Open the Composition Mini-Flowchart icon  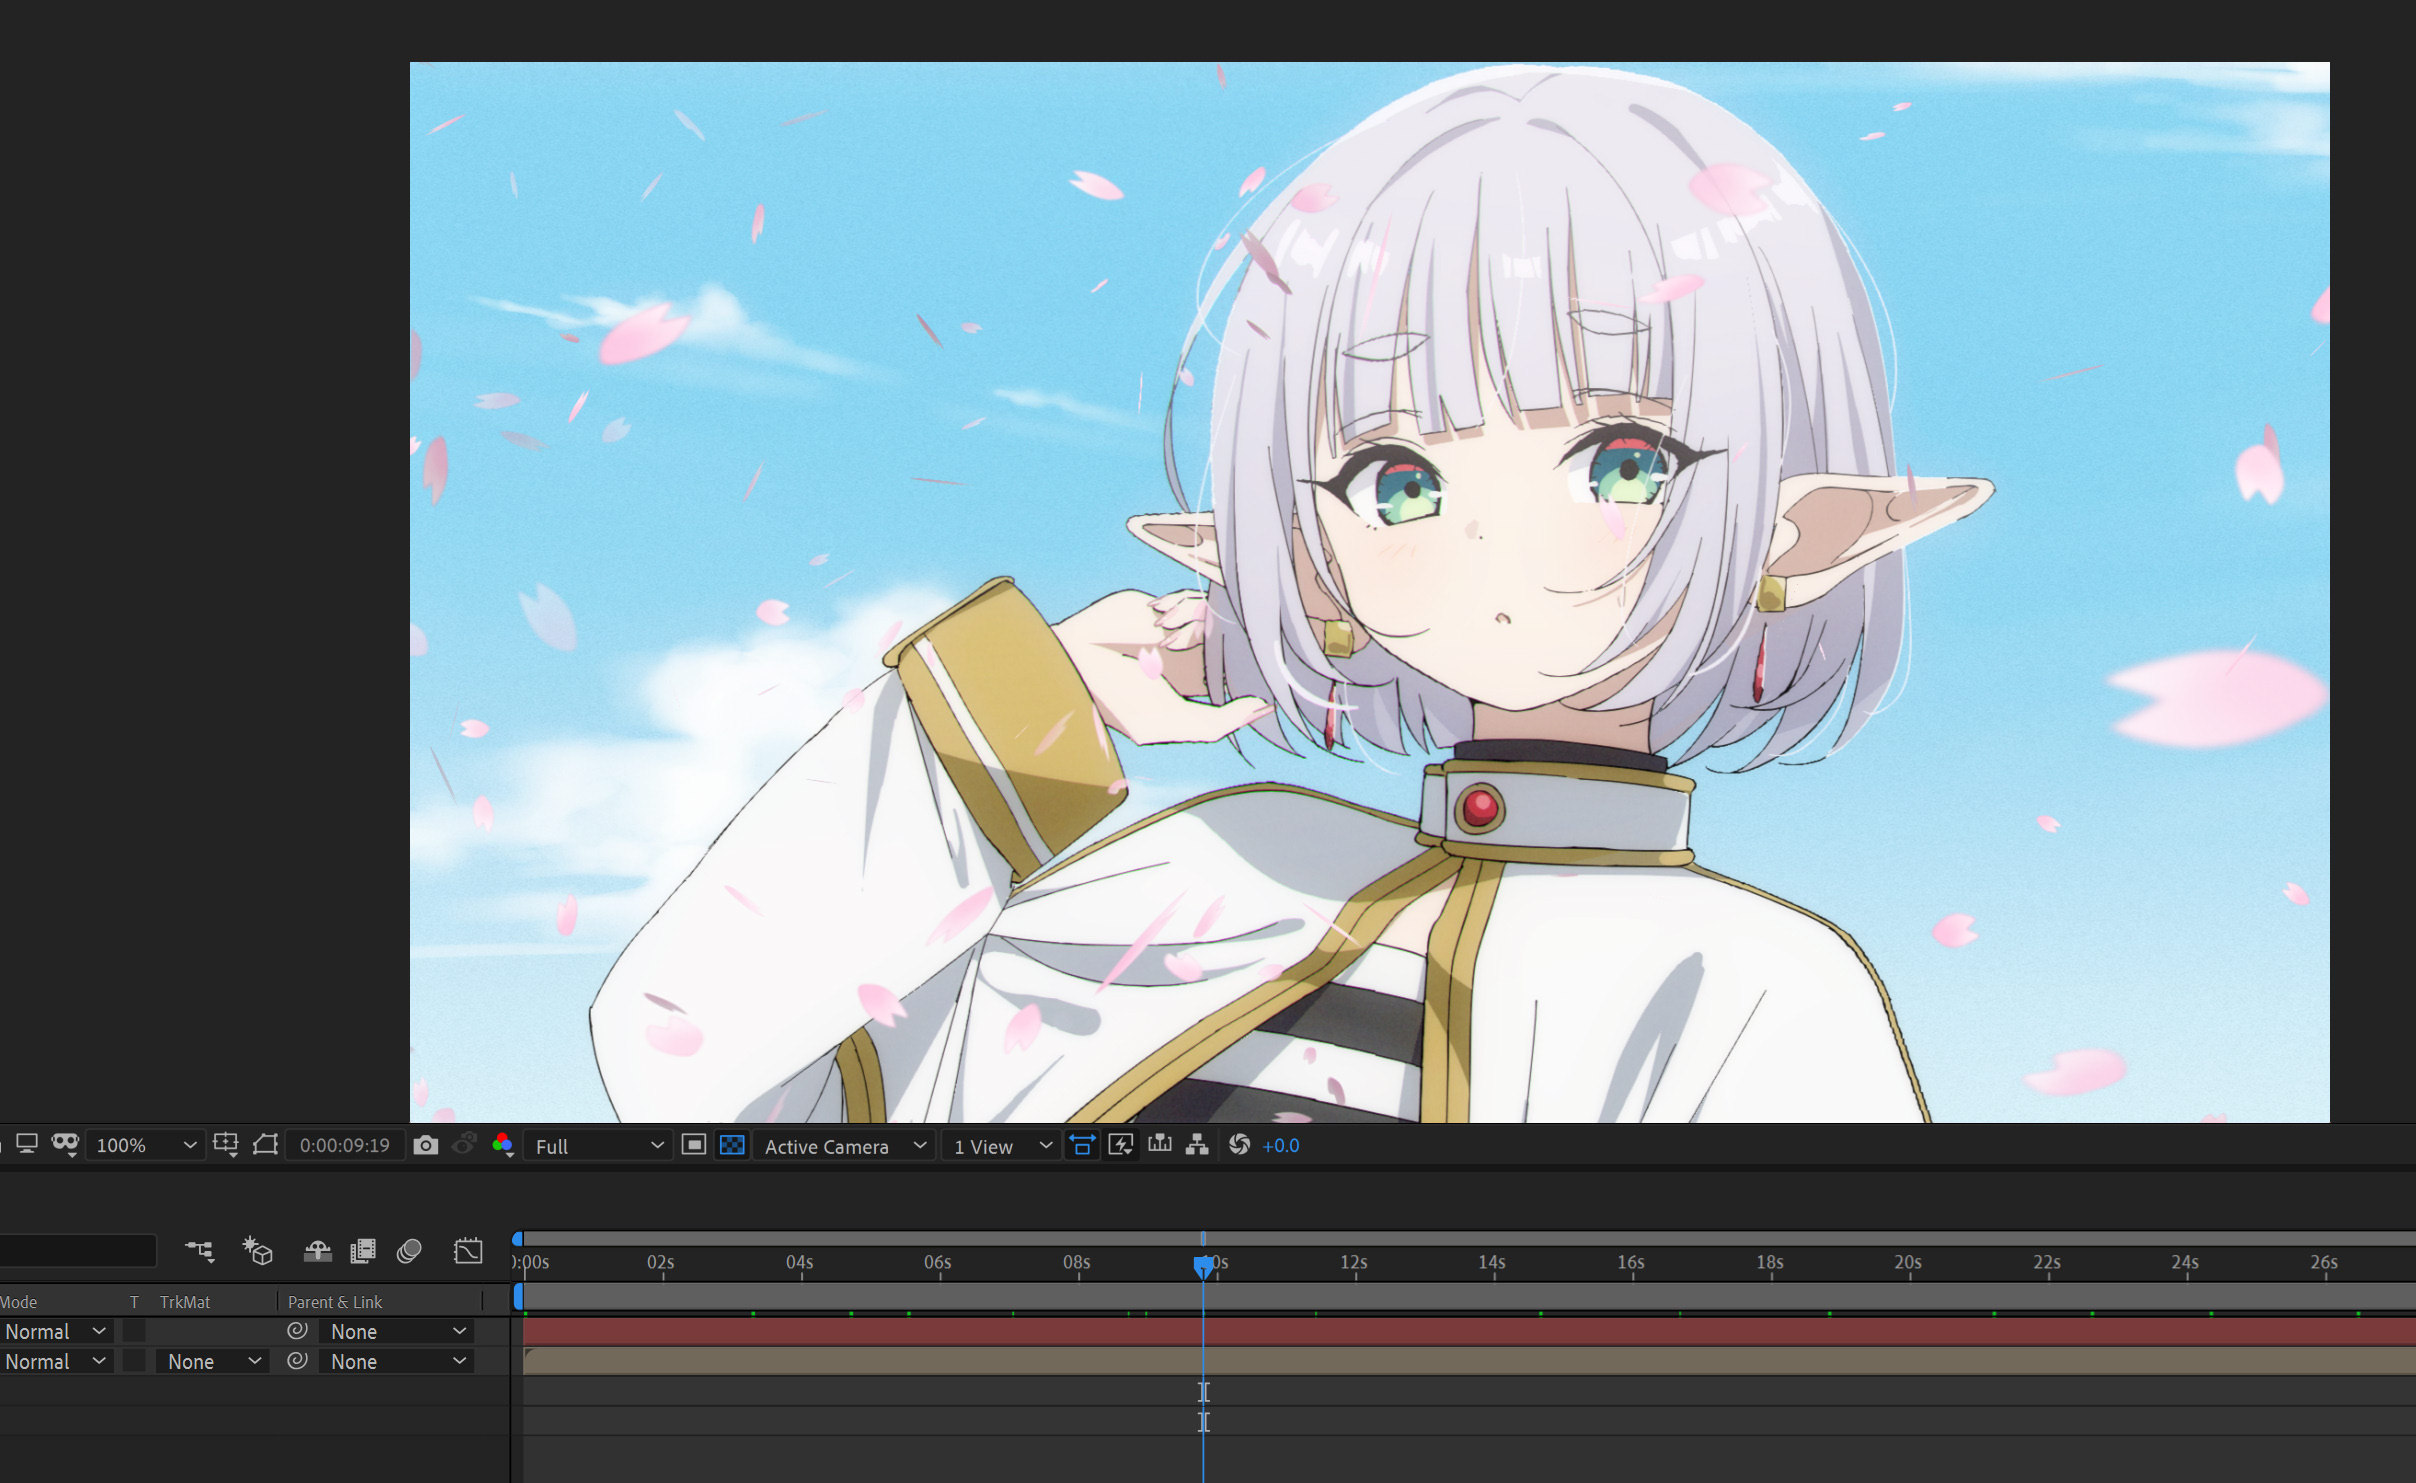(200, 1250)
